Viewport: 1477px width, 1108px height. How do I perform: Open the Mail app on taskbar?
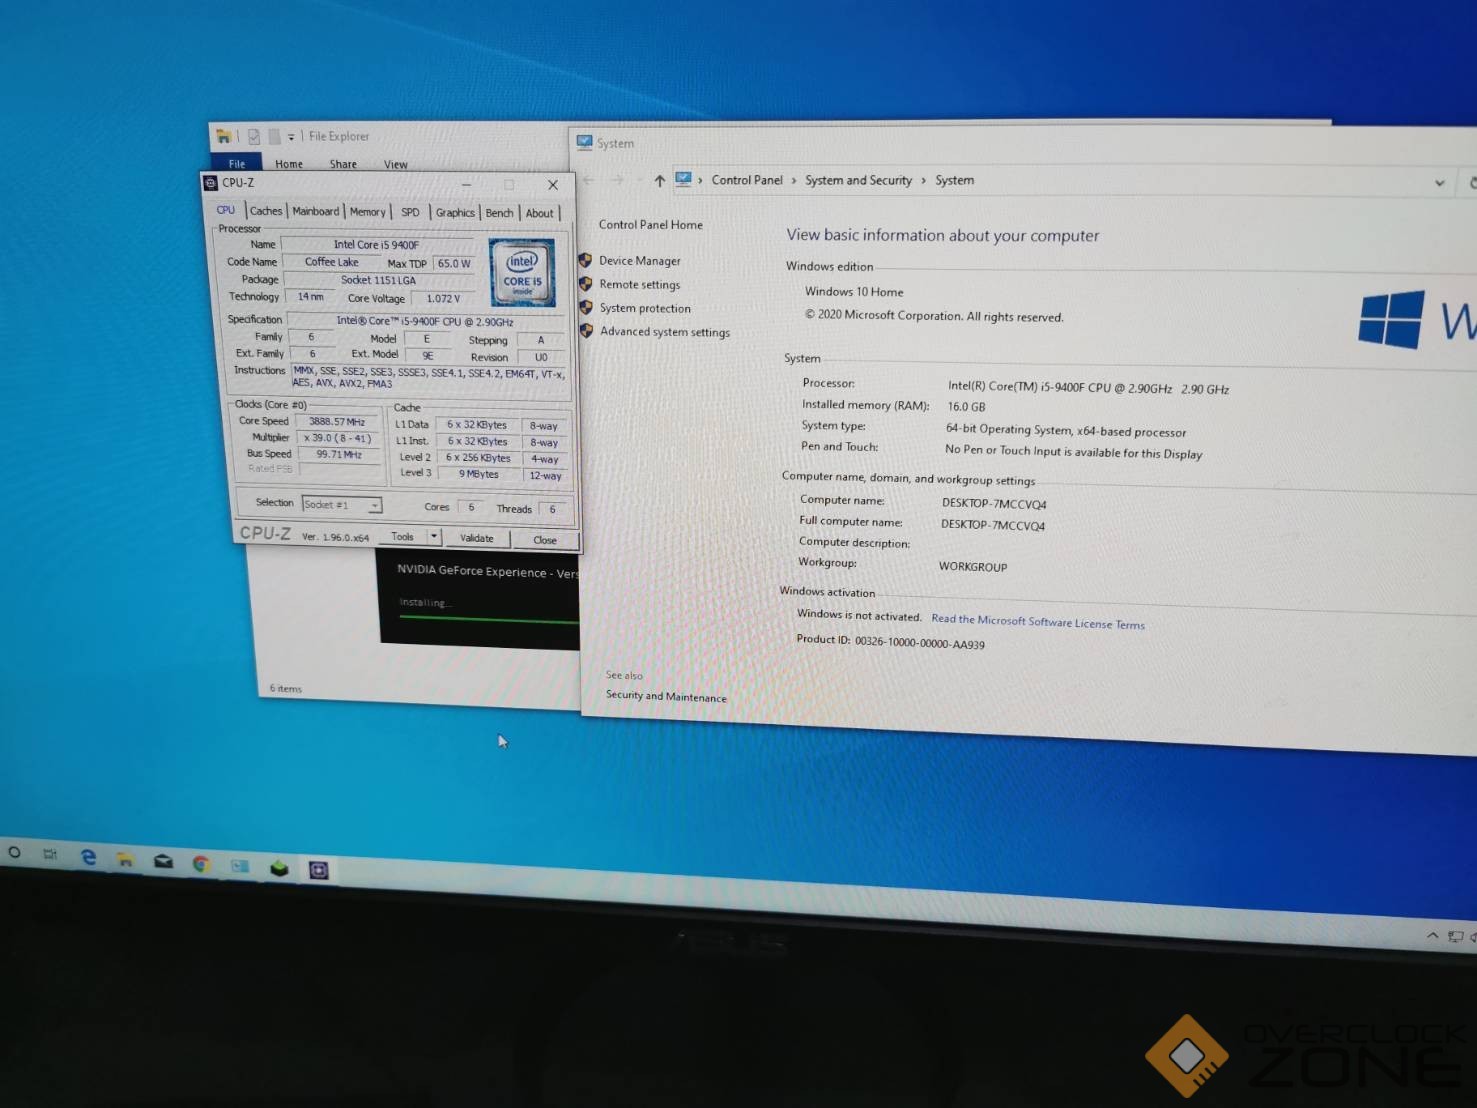click(163, 861)
